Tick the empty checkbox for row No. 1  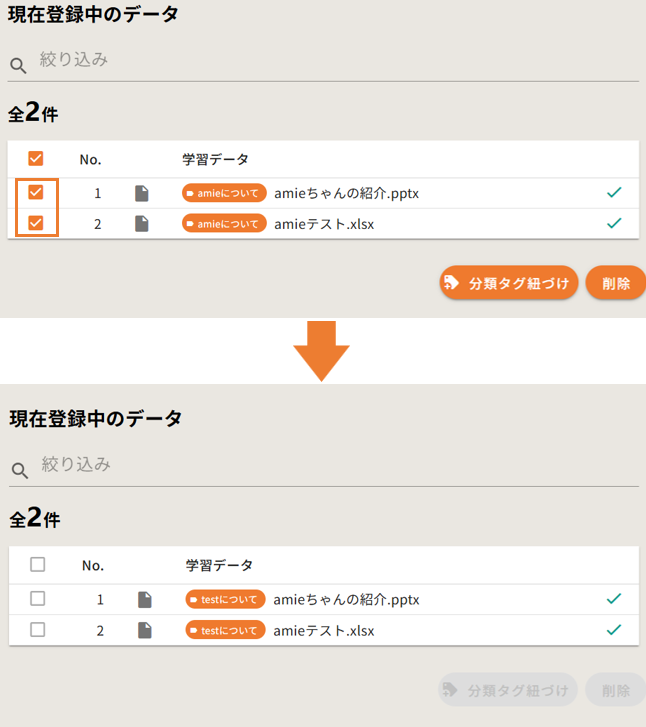point(38,599)
